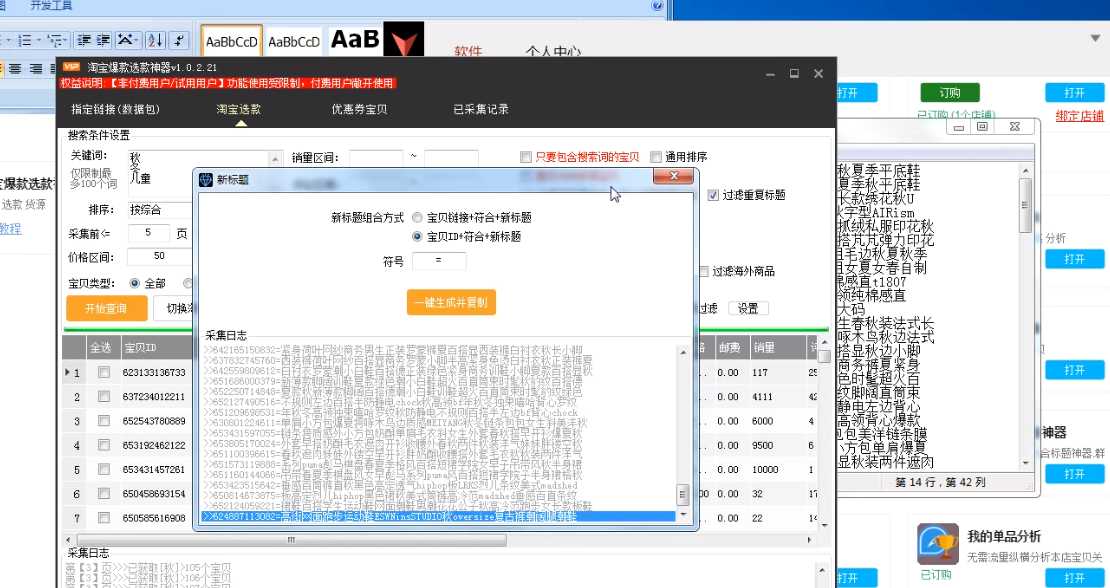
Task: Click the center align icon in Word
Action: coord(16,69)
